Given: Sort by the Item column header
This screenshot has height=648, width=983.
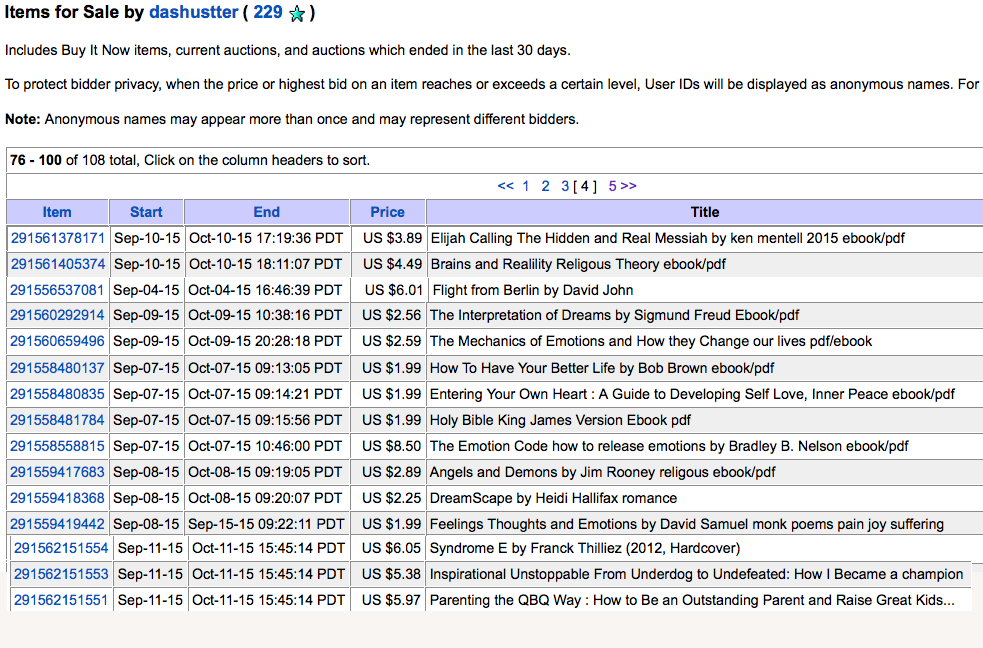Looking at the screenshot, I should [x=57, y=212].
